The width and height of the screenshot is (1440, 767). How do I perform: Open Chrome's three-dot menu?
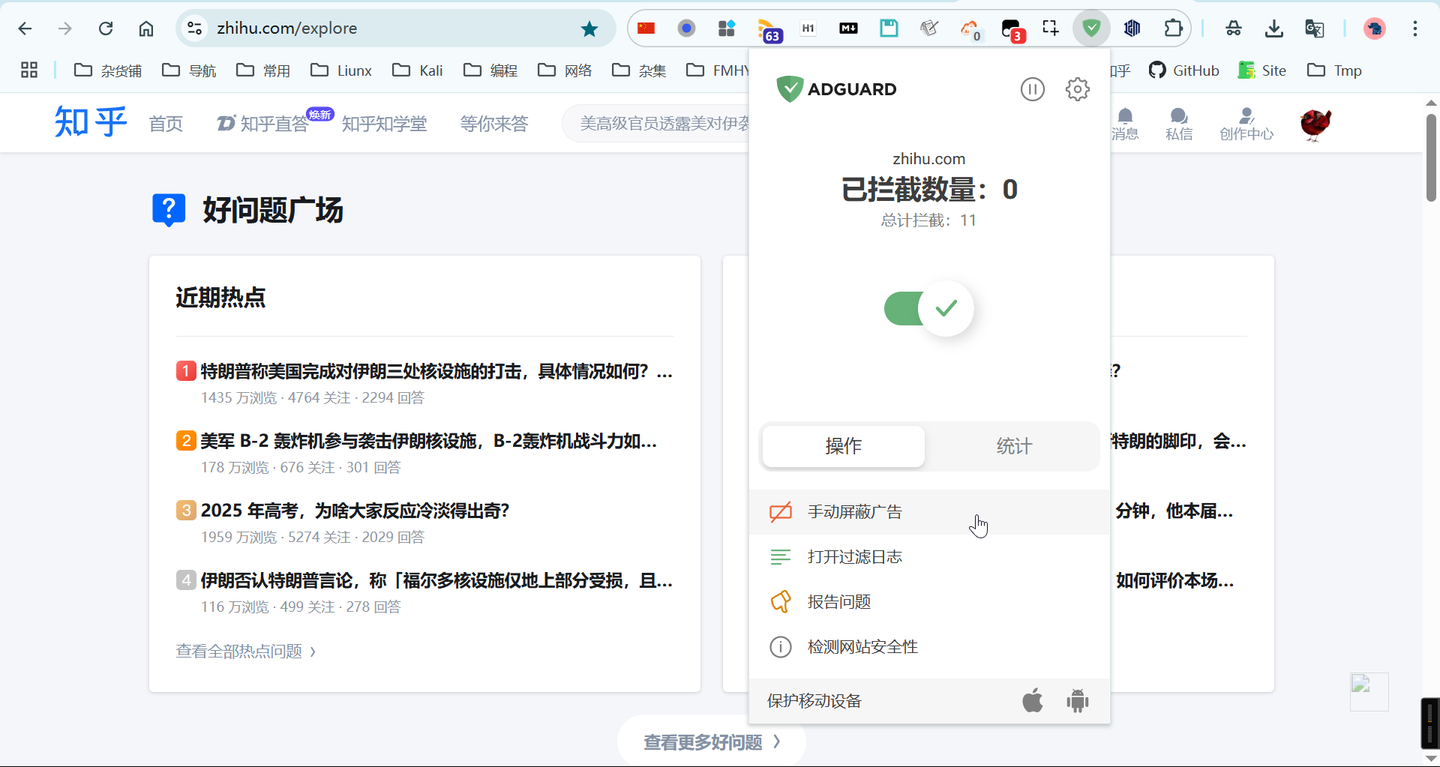tap(1417, 28)
